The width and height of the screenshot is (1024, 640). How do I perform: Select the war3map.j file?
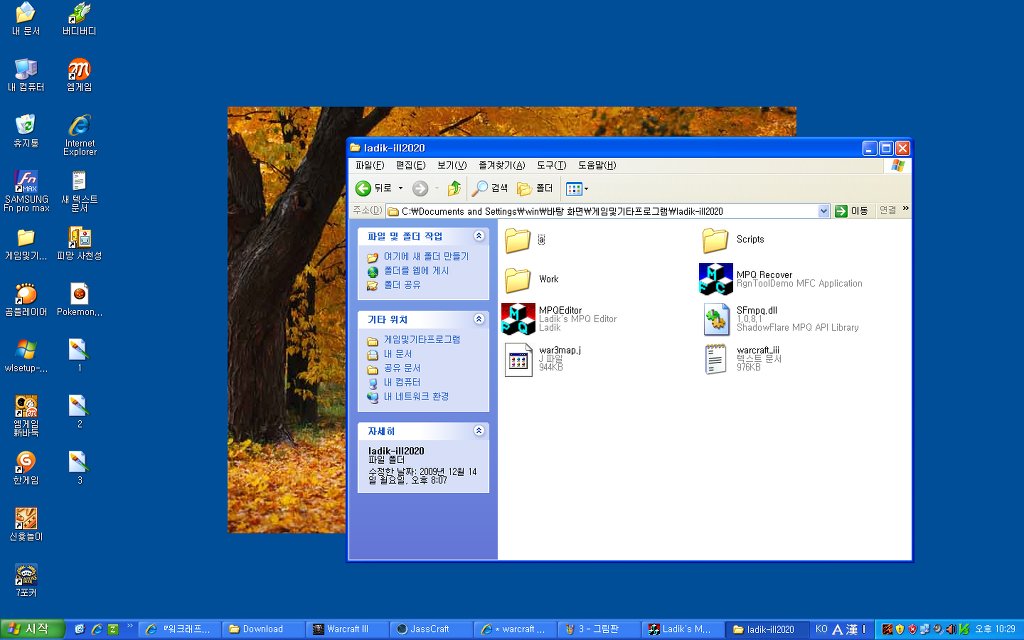click(517, 358)
